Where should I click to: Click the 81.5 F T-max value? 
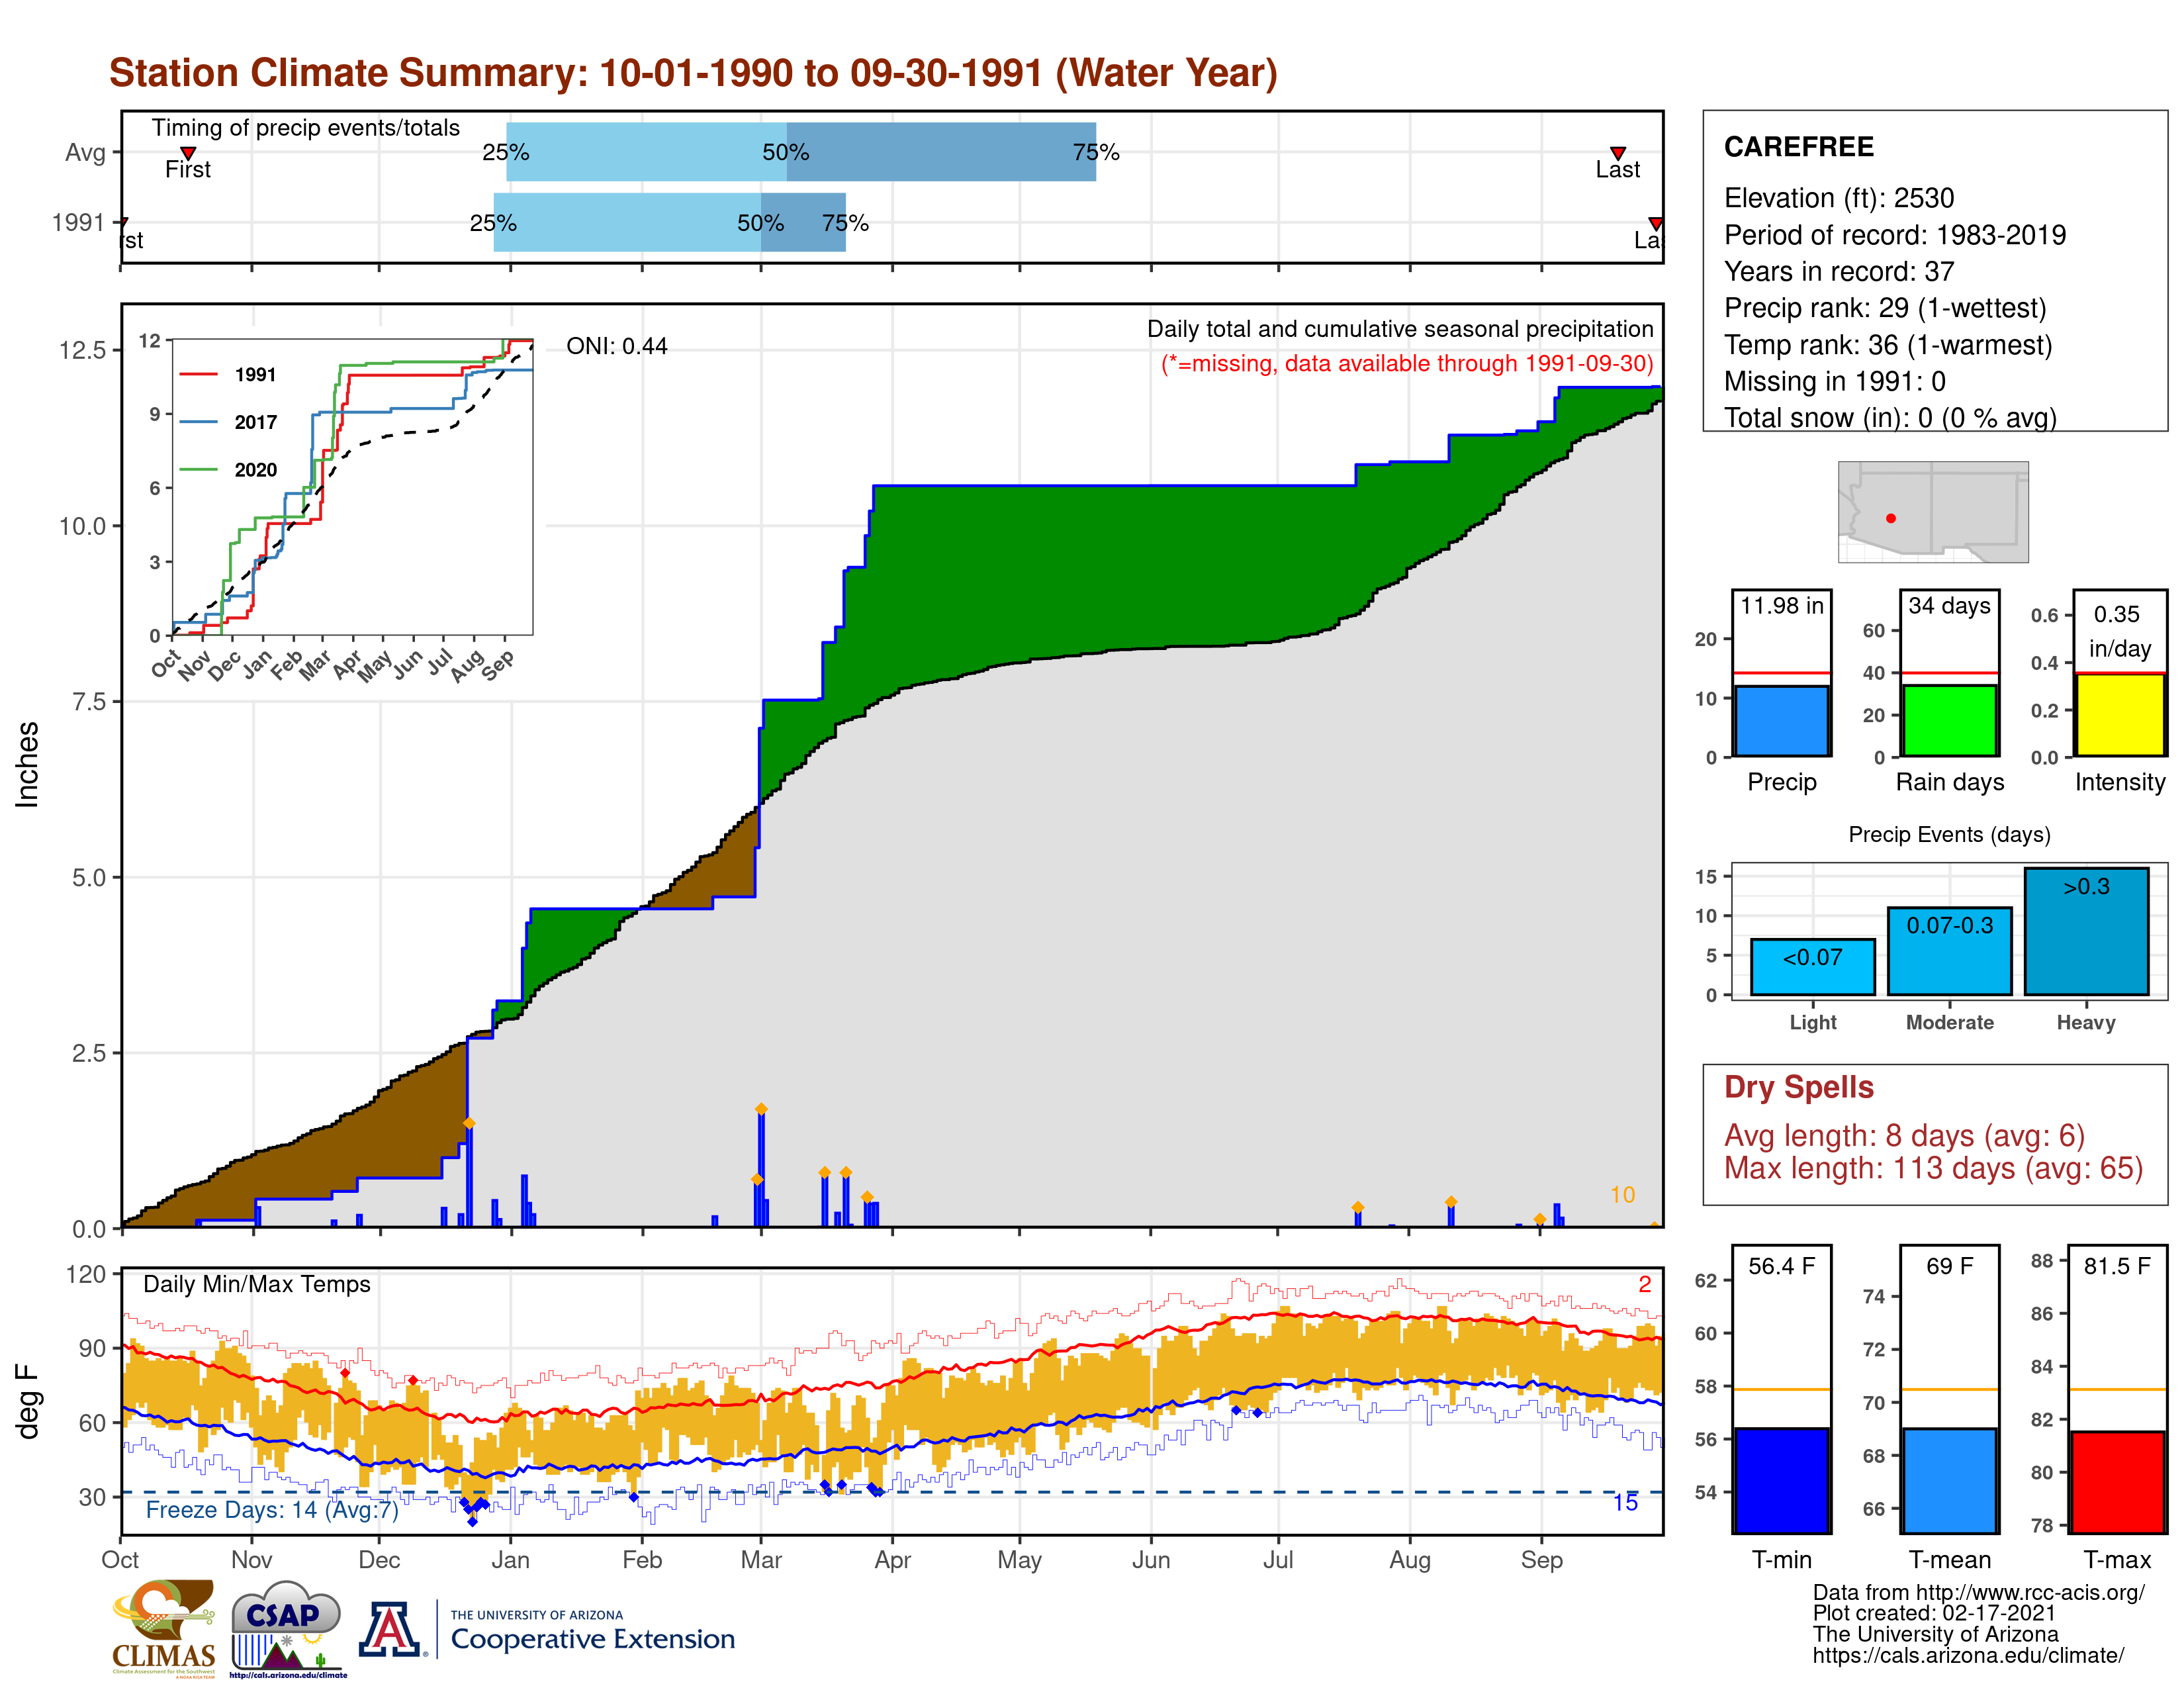click(x=2117, y=1266)
